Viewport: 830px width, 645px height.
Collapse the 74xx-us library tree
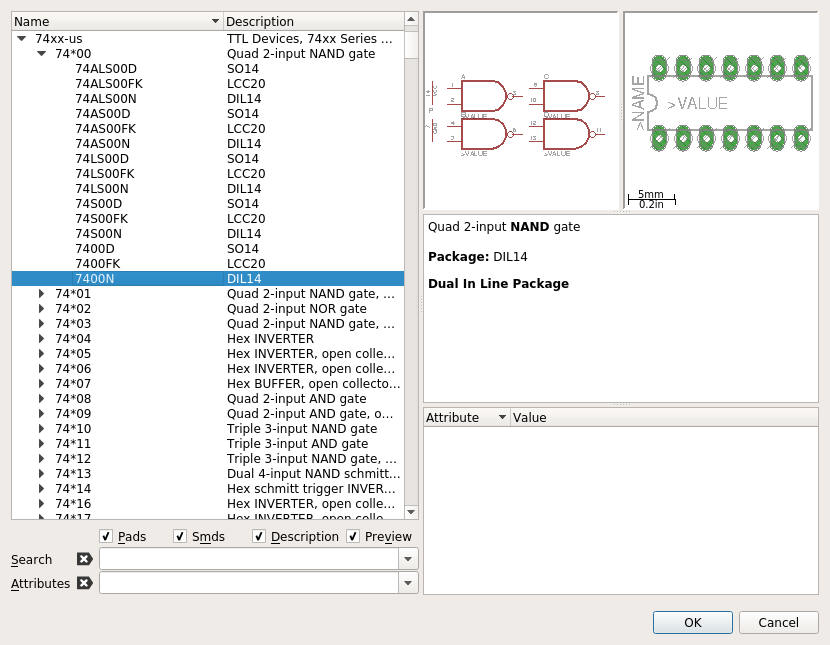pyautogui.click(x=21, y=38)
